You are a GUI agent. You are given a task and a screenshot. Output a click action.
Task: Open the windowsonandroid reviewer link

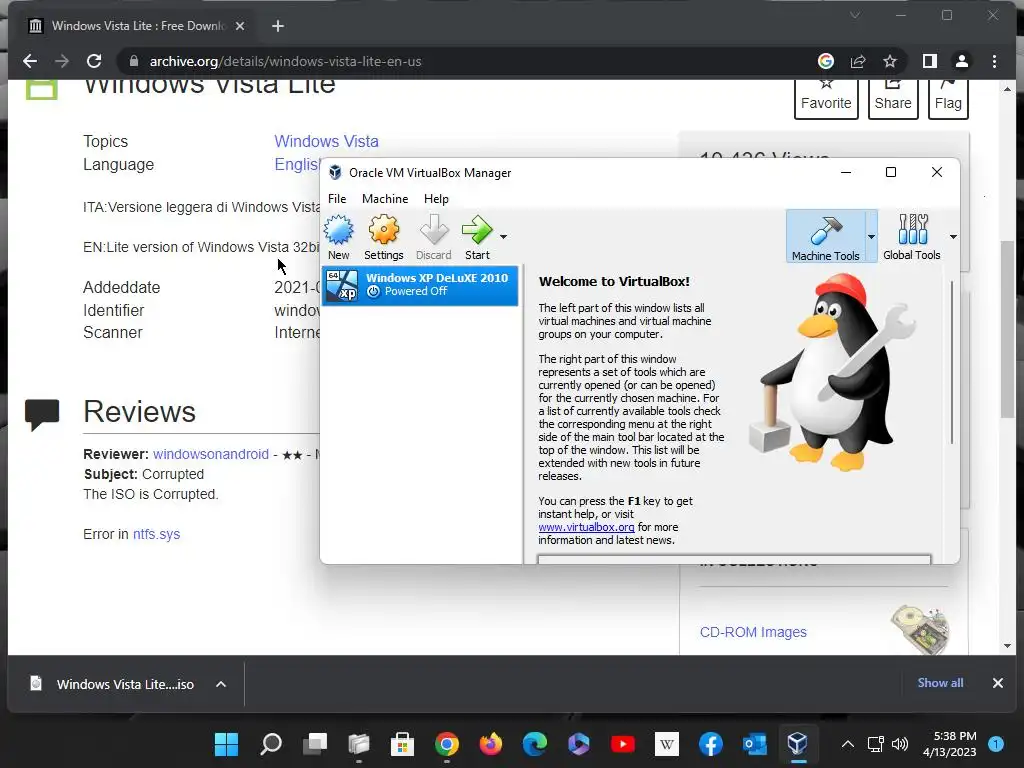pyautogui.click(x=211, y=454)
